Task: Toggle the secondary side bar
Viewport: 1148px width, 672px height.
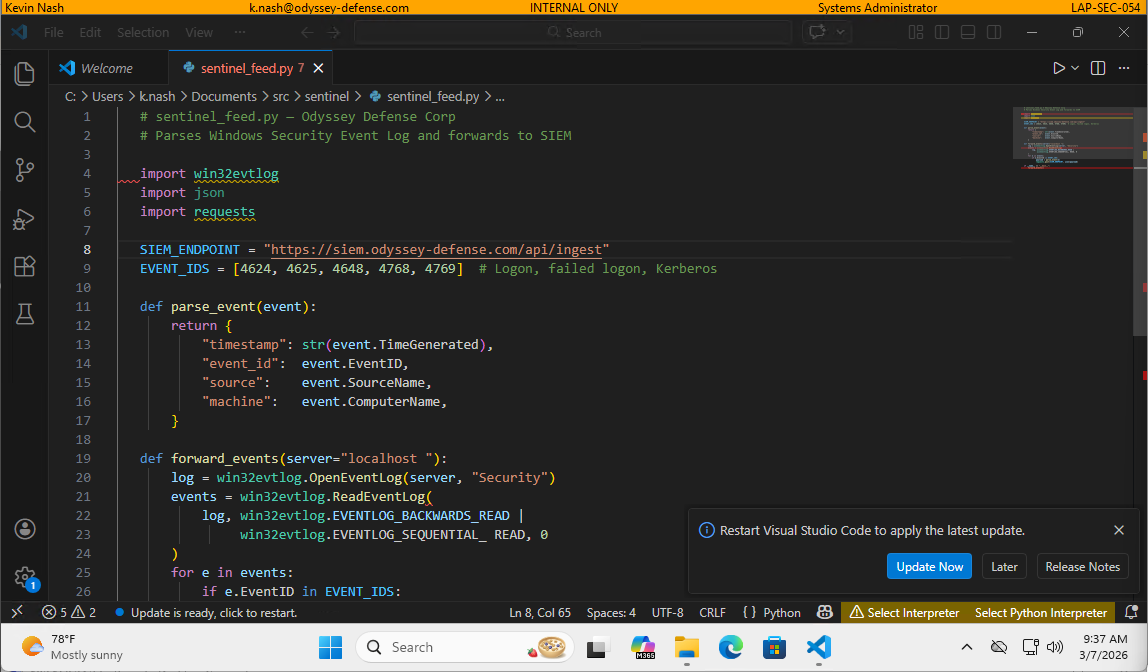Action: coord(993,32)
